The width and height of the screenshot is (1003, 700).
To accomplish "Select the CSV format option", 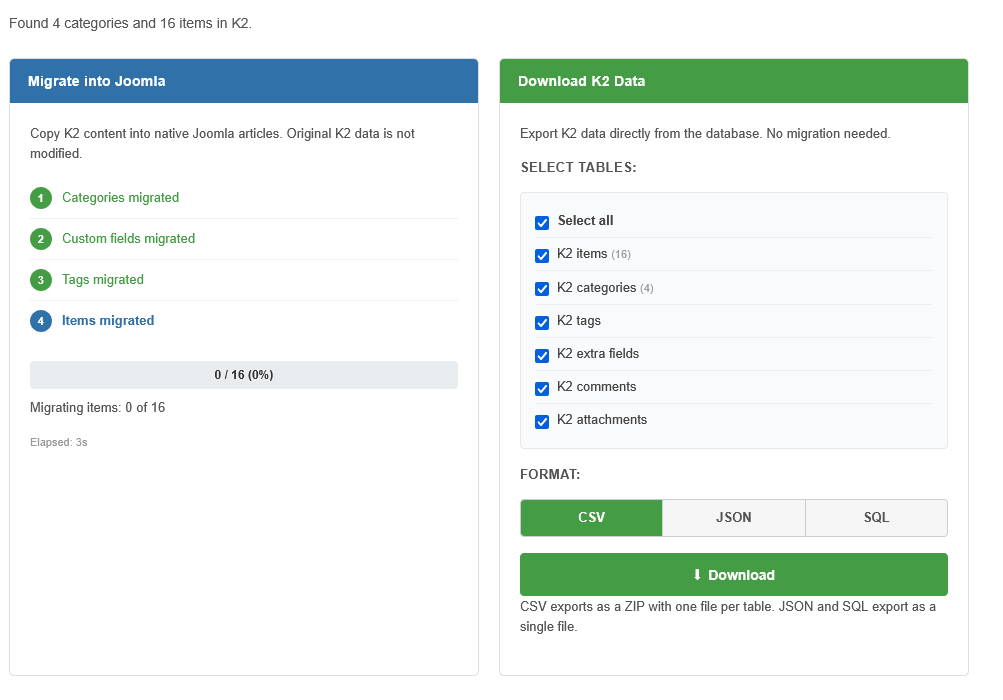I will pyautogui.click(x=591, y=517).
